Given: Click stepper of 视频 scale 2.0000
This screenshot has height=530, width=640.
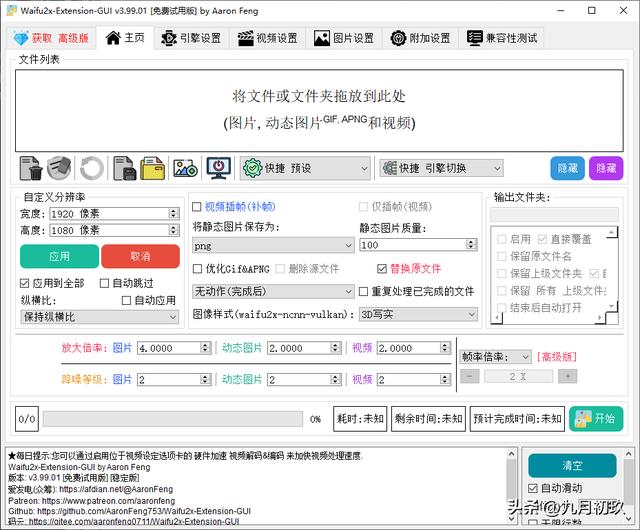Looking at the screenshot, I should [x=445, y=348].
